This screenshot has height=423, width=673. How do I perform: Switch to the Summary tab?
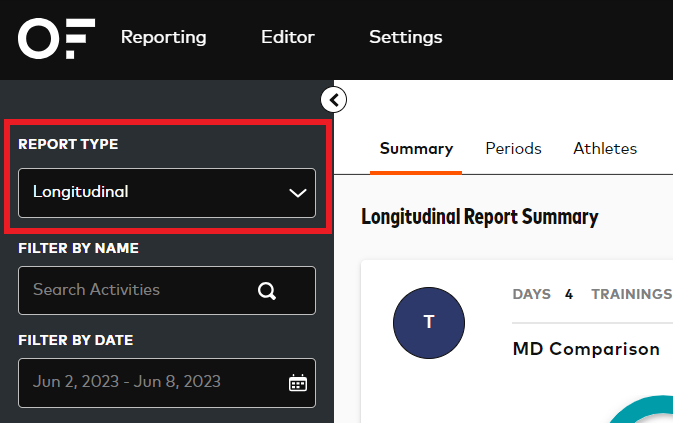(x=416, y=149)
